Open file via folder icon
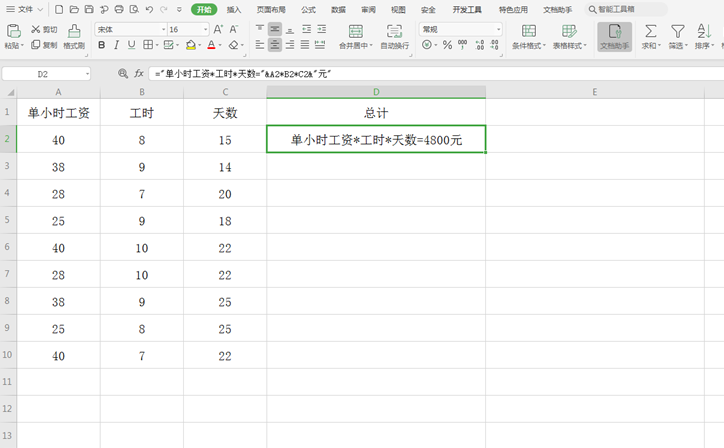724x448 pixels. [74, 9]
